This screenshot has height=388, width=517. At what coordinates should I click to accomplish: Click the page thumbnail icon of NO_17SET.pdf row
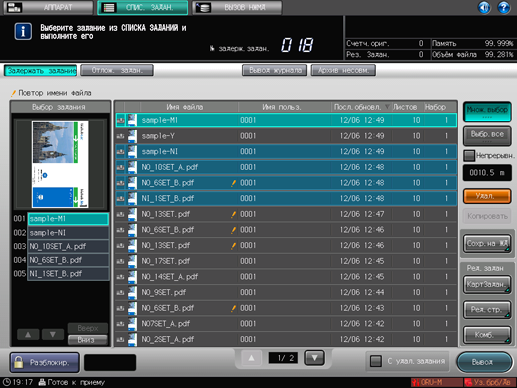tap(132, 261)
